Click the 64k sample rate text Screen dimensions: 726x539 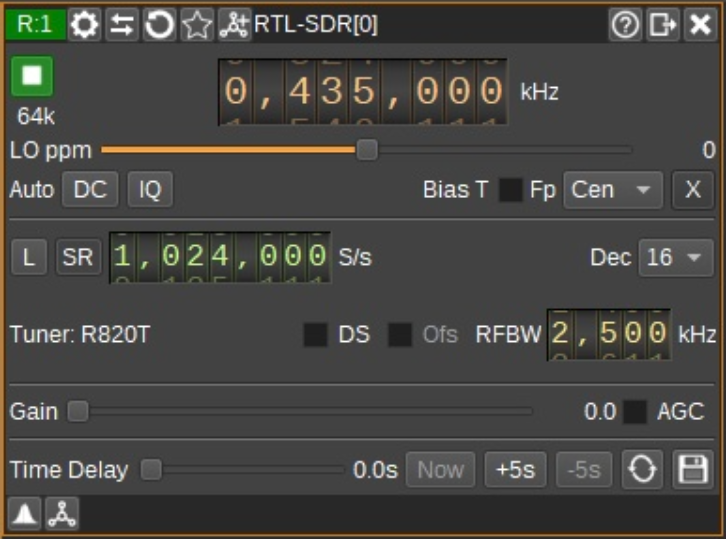tap(36, 116)
